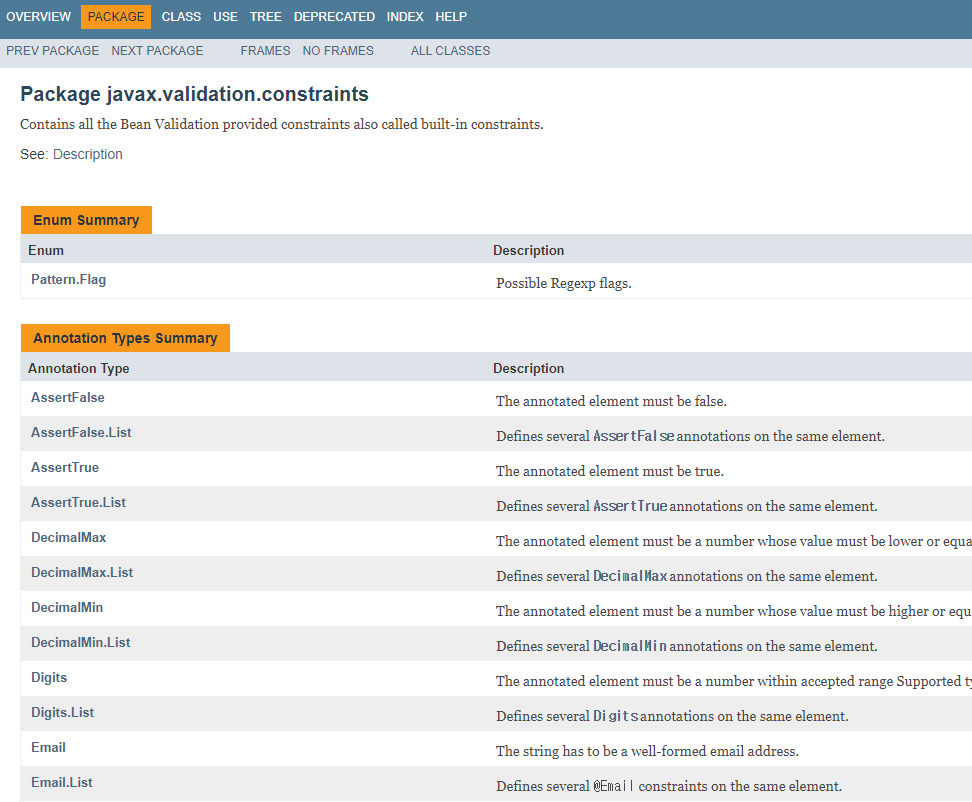The height and width of the screenshot is (802, 972).
Task: Click the DecimalMin code link in description
Action: [630, 646]
